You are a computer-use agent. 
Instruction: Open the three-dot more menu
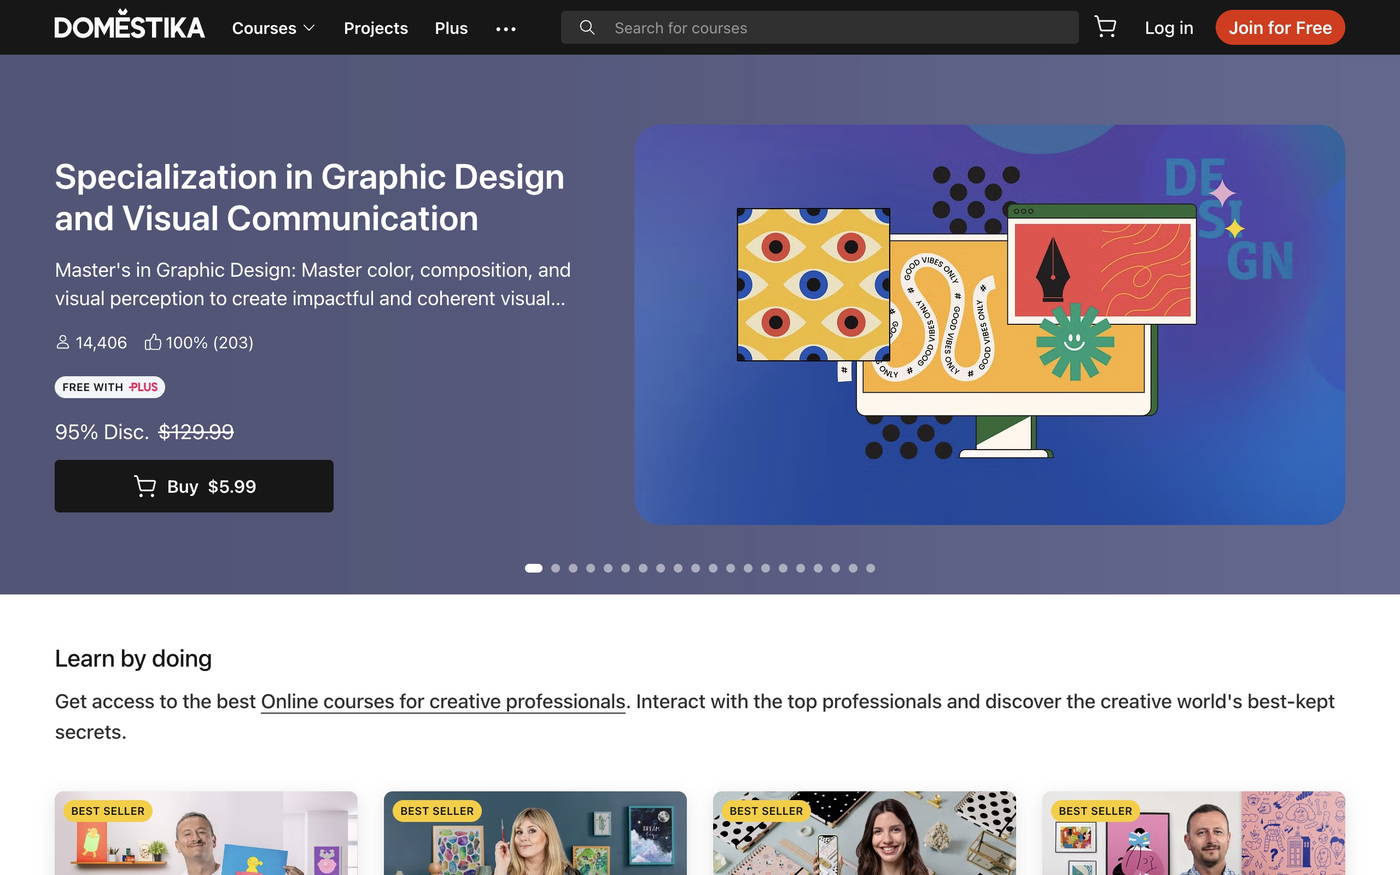point(506,29)
